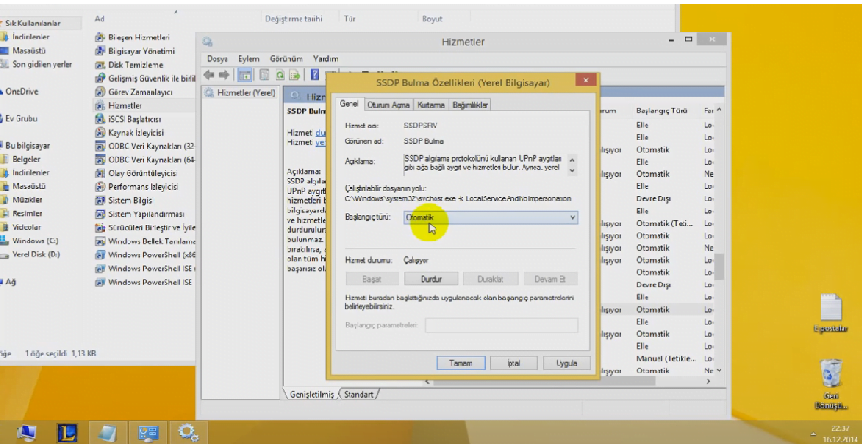Click the services gear icon in taskbar
This screenshot has height=447, width=863.
click(186, 432)
